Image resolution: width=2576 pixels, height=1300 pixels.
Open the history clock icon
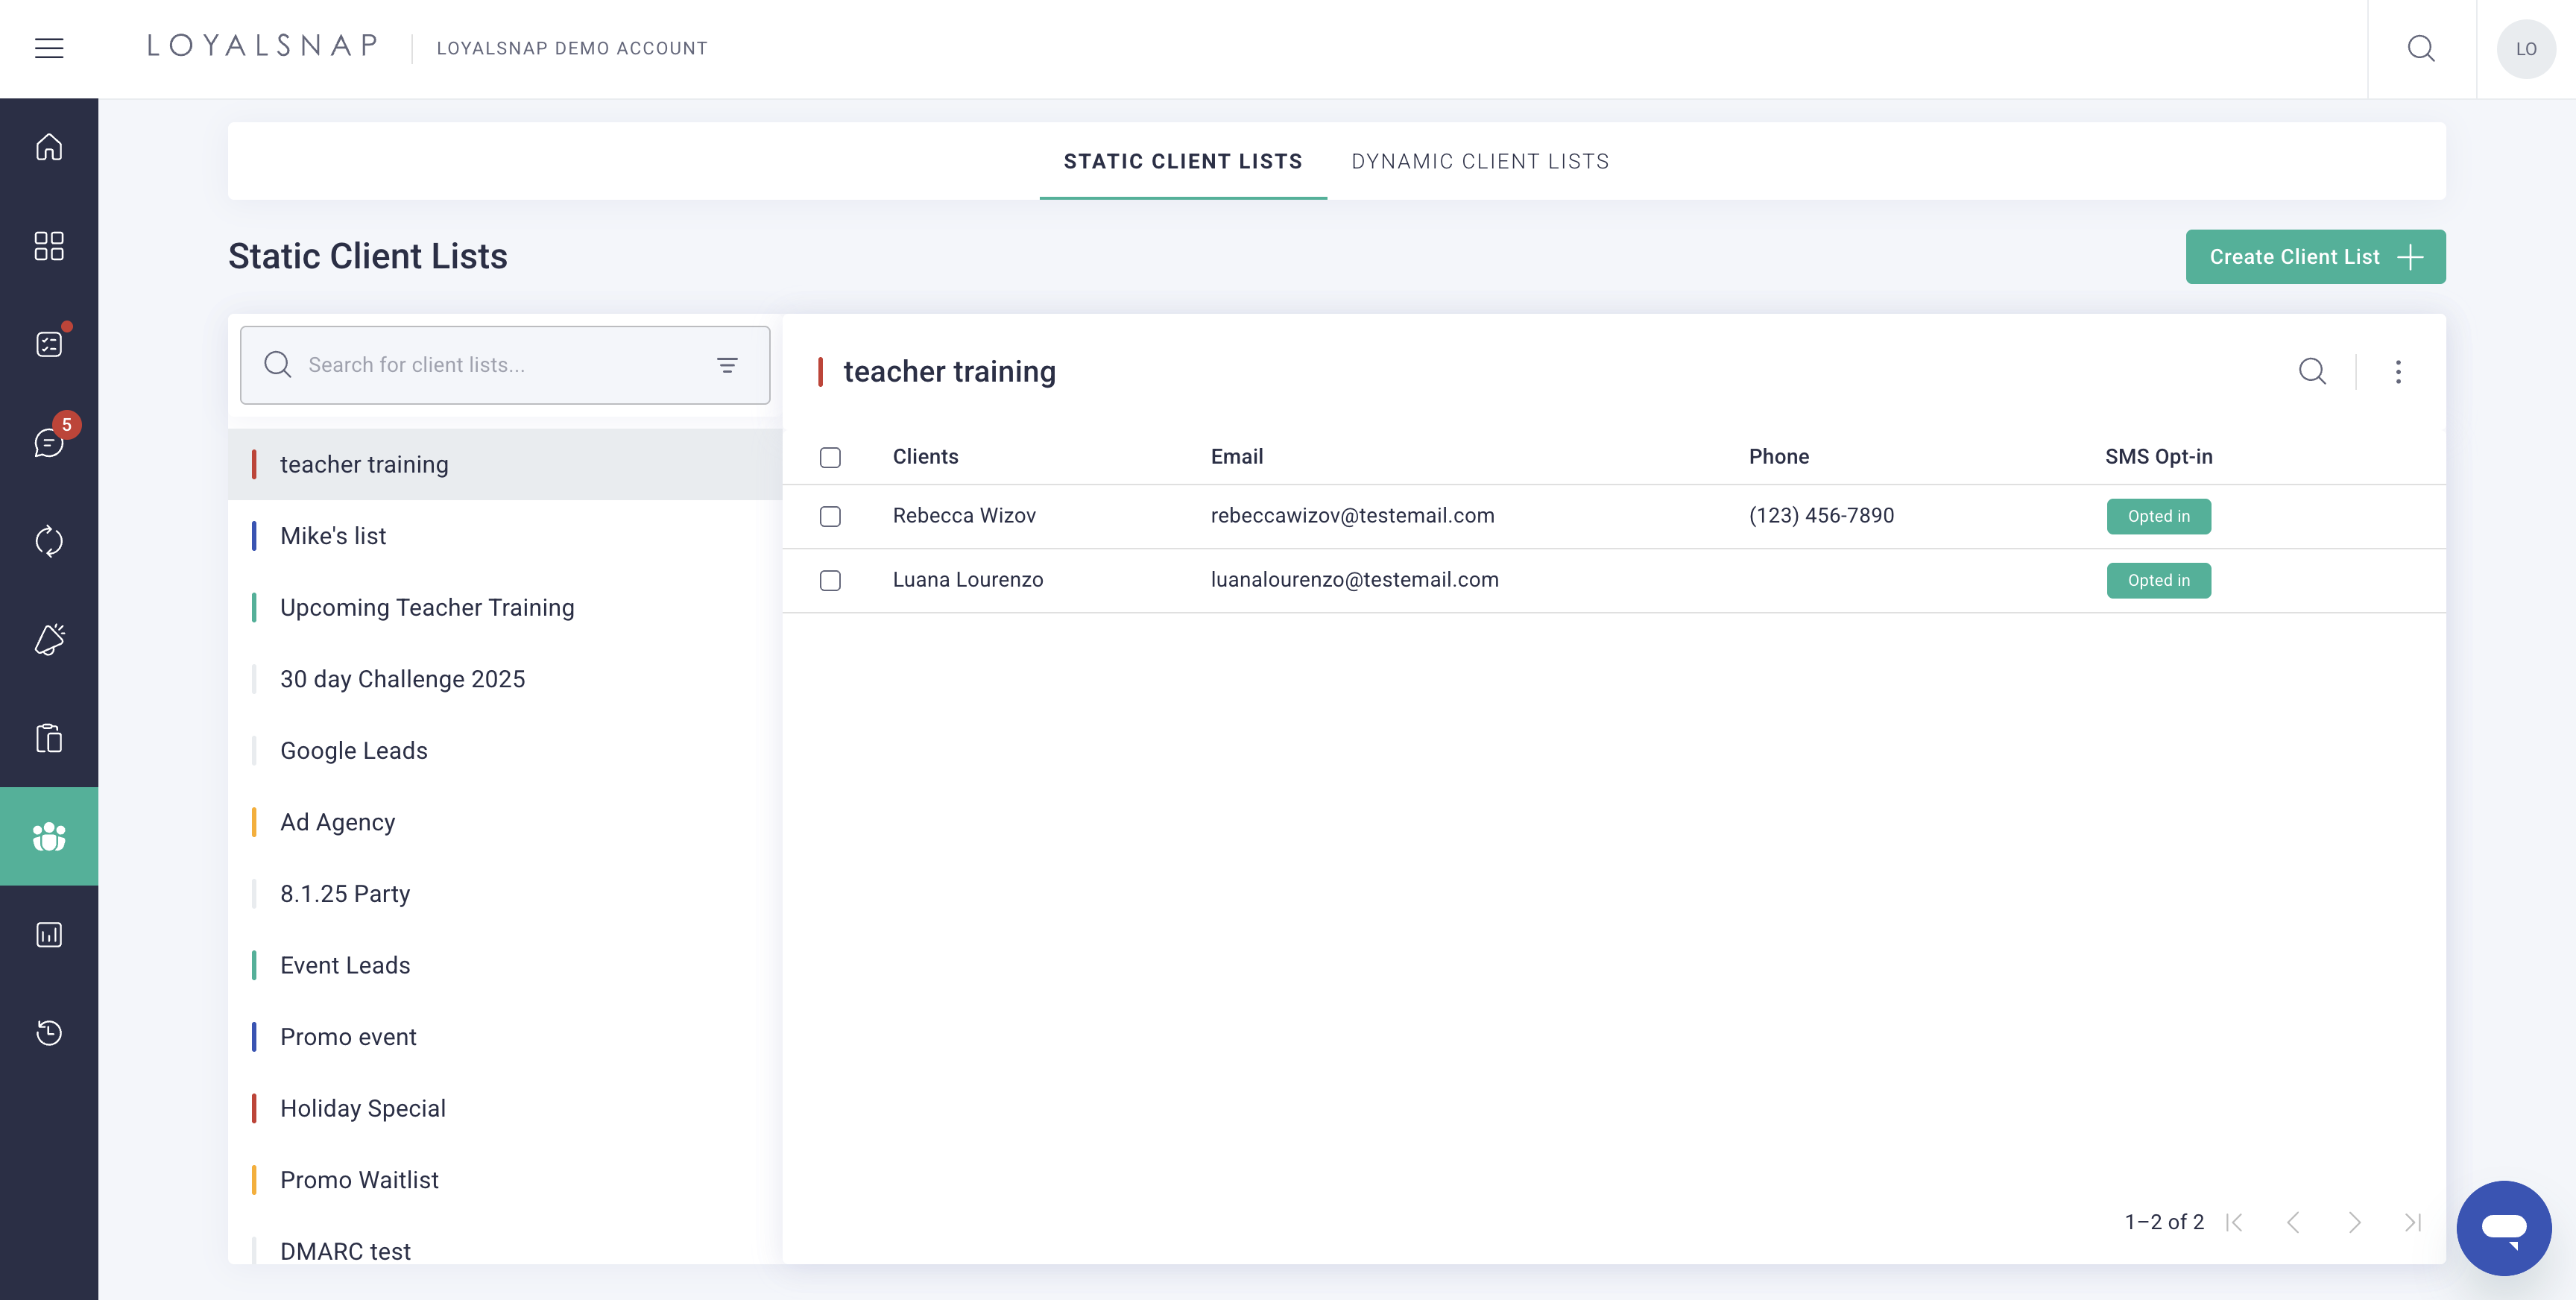point(49,1033)
